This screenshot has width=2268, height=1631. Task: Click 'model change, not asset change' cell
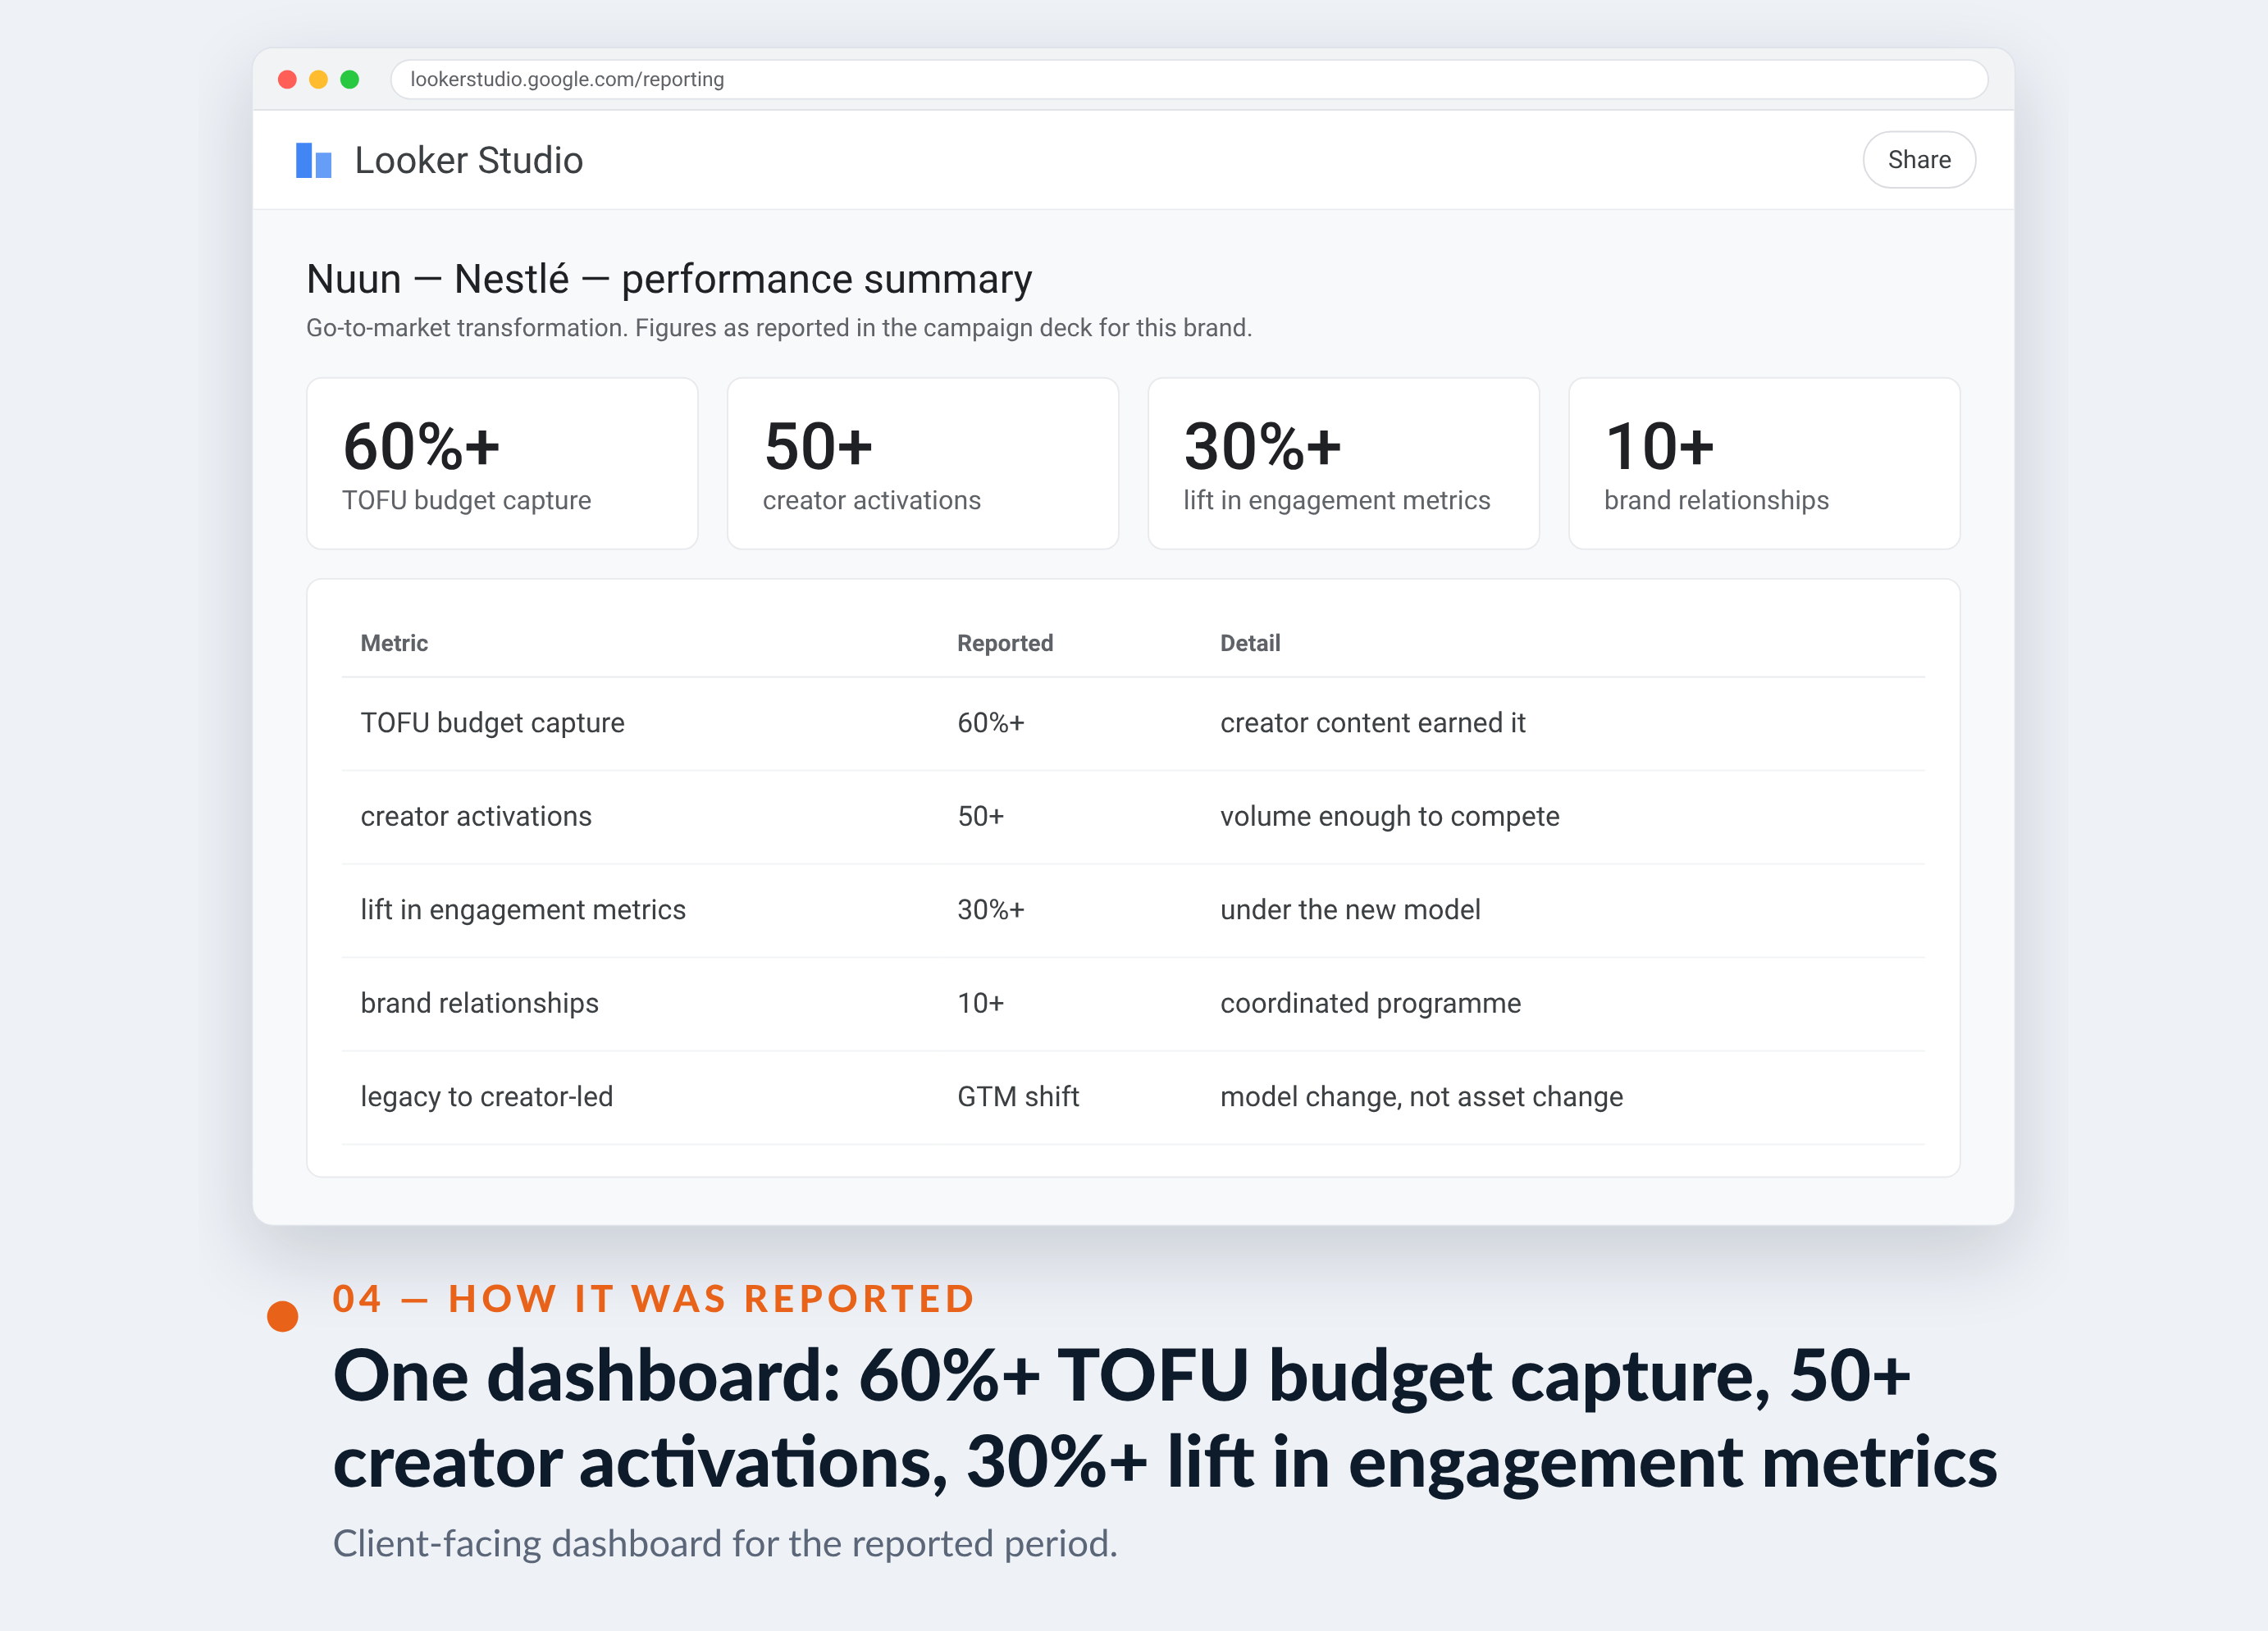(x=1421, y=1096)
